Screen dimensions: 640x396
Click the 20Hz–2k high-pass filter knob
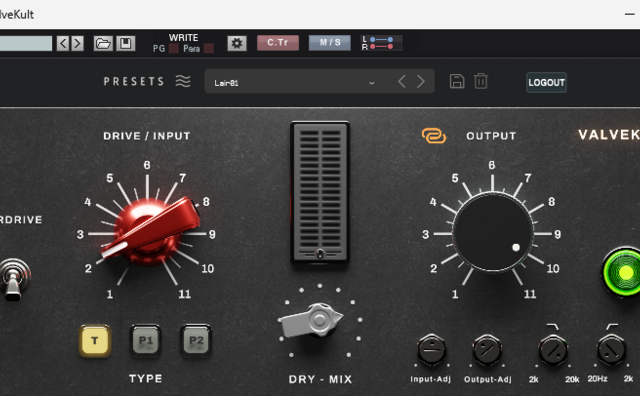611,349
